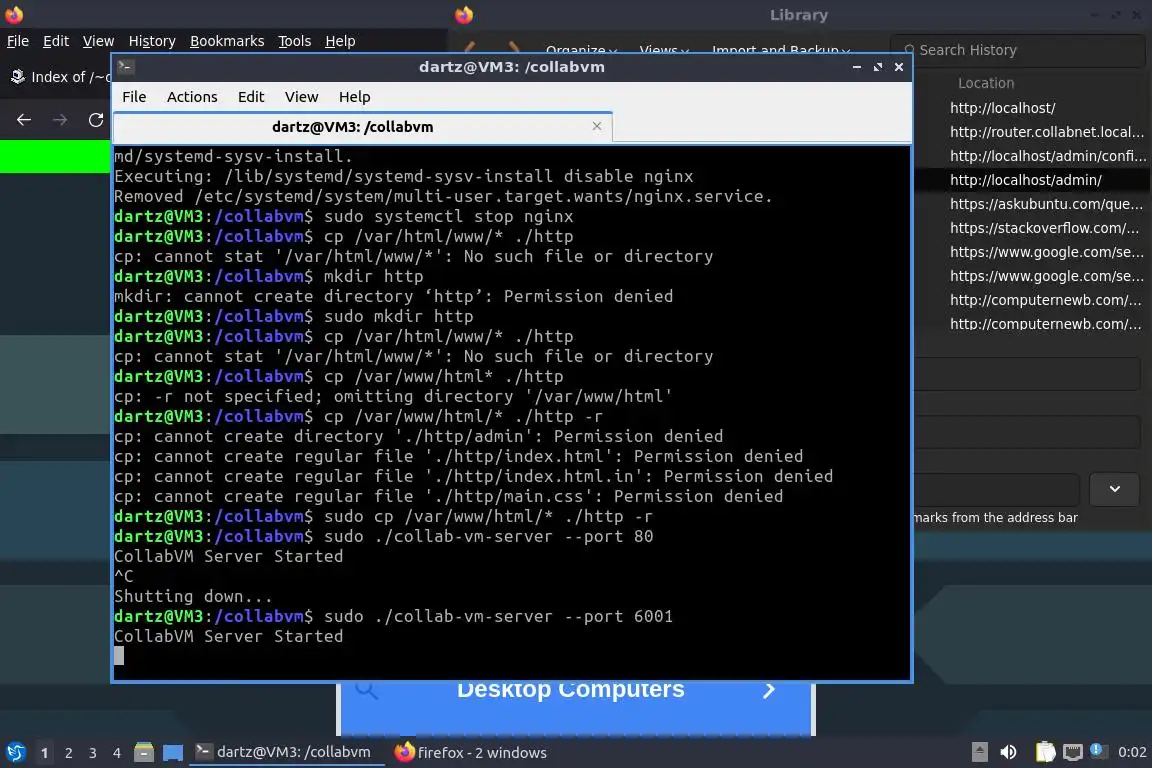This screenshot has width=1152, height=768.
Task: Click the terminal icon in the title bar
Action: (125, 67)
